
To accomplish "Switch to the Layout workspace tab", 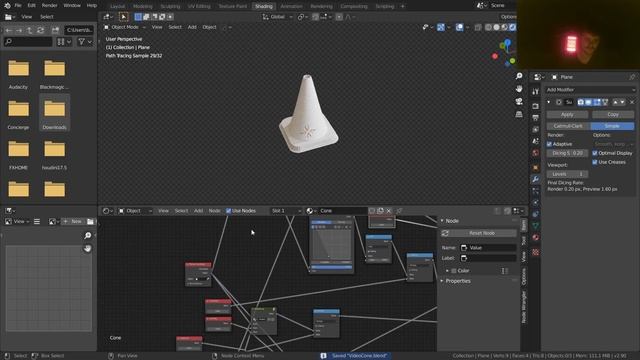I will coord(118,6).
